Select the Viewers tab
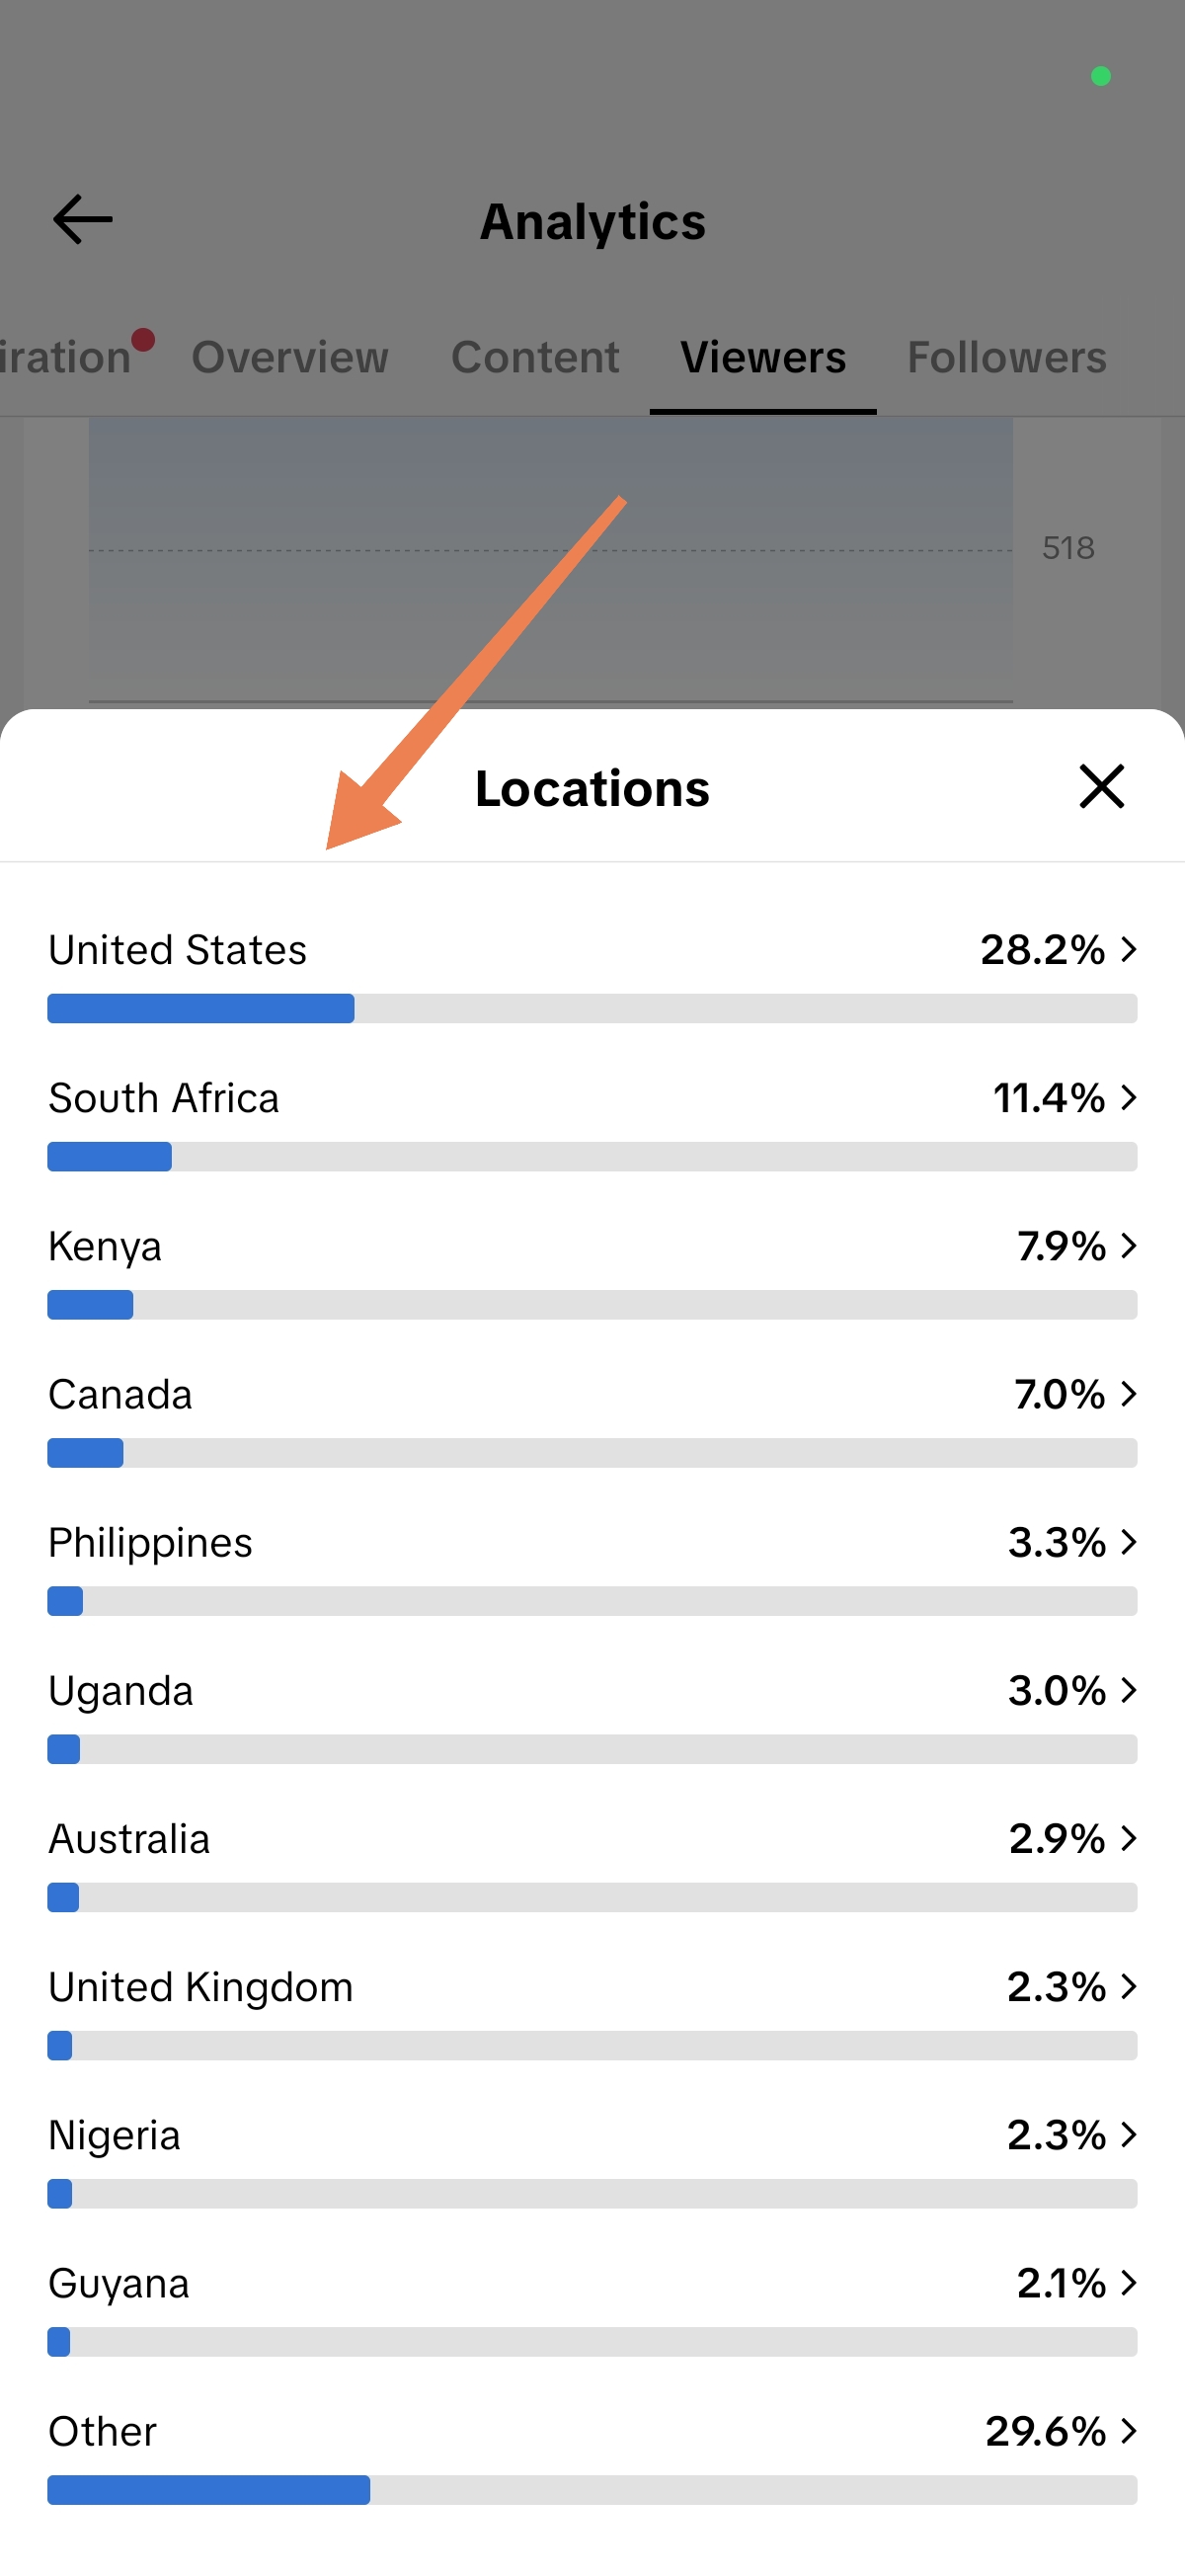Screen dimensions: 1185x2576 point(763,357)
